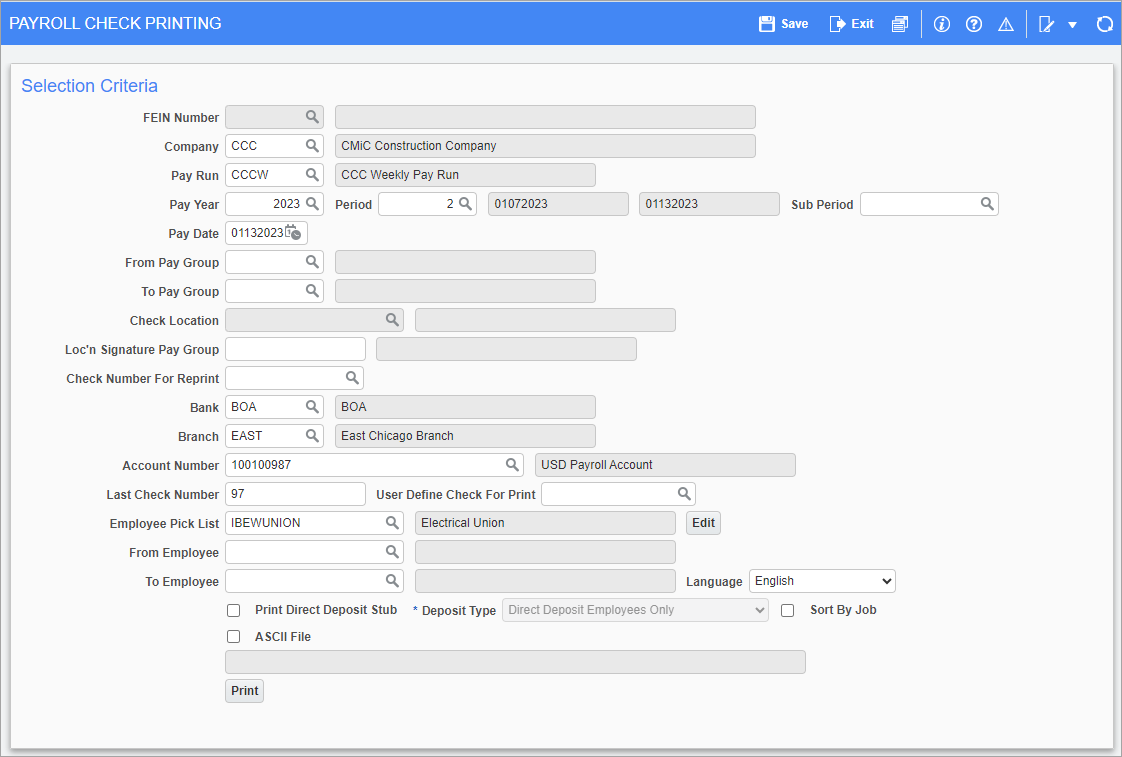Viewport: 1122px width, 757px height.
Task: Click the edit page icon in the header
Action: click(1046, 24)
